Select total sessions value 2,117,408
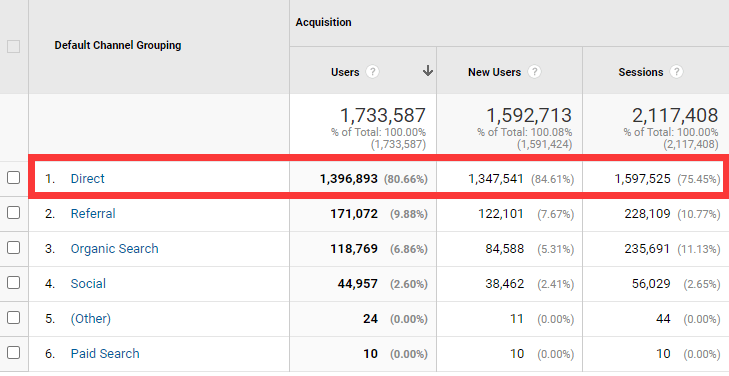Image resolution: width=729 pixels, height=376 pixels. [675, 115]
